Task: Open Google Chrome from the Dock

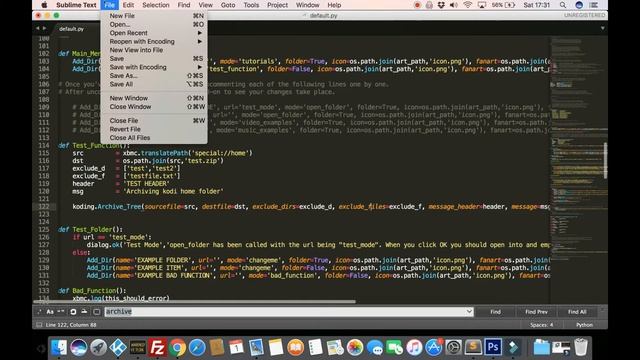Action: pos(177,347)
